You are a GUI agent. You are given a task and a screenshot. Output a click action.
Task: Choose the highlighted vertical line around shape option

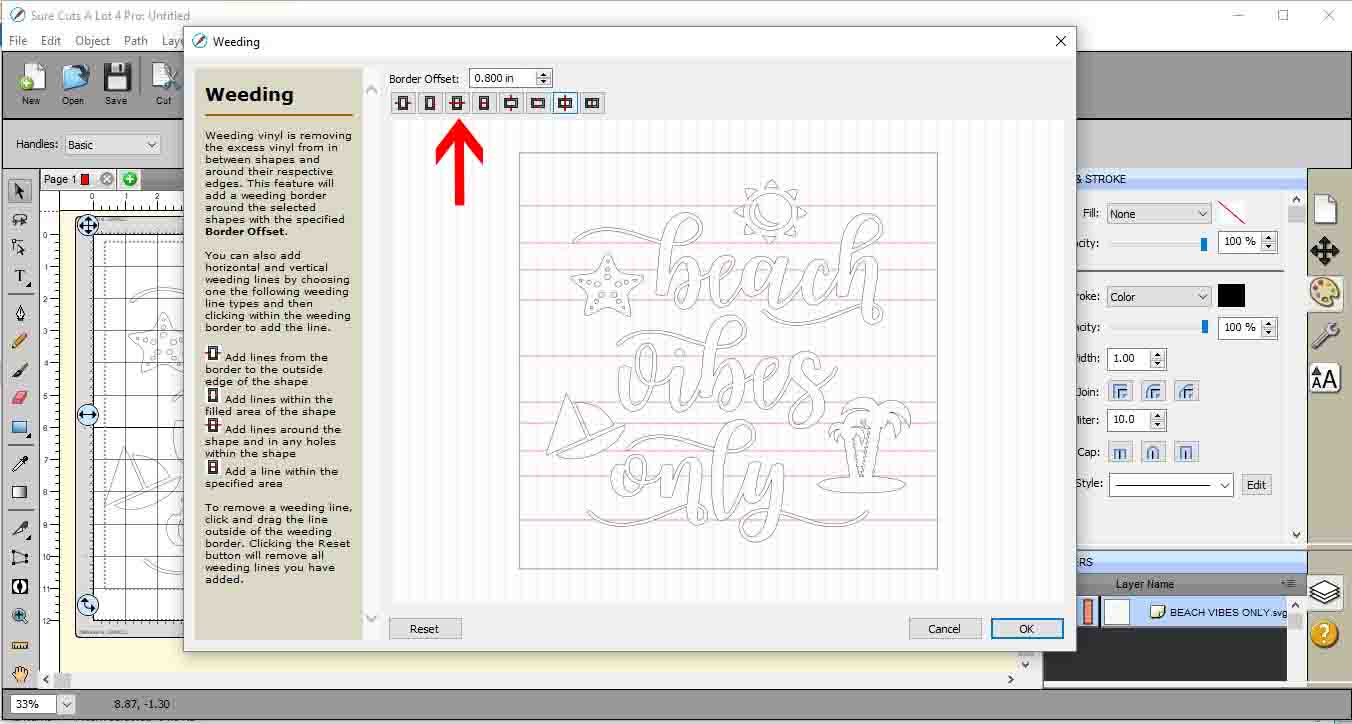[565, 103]
